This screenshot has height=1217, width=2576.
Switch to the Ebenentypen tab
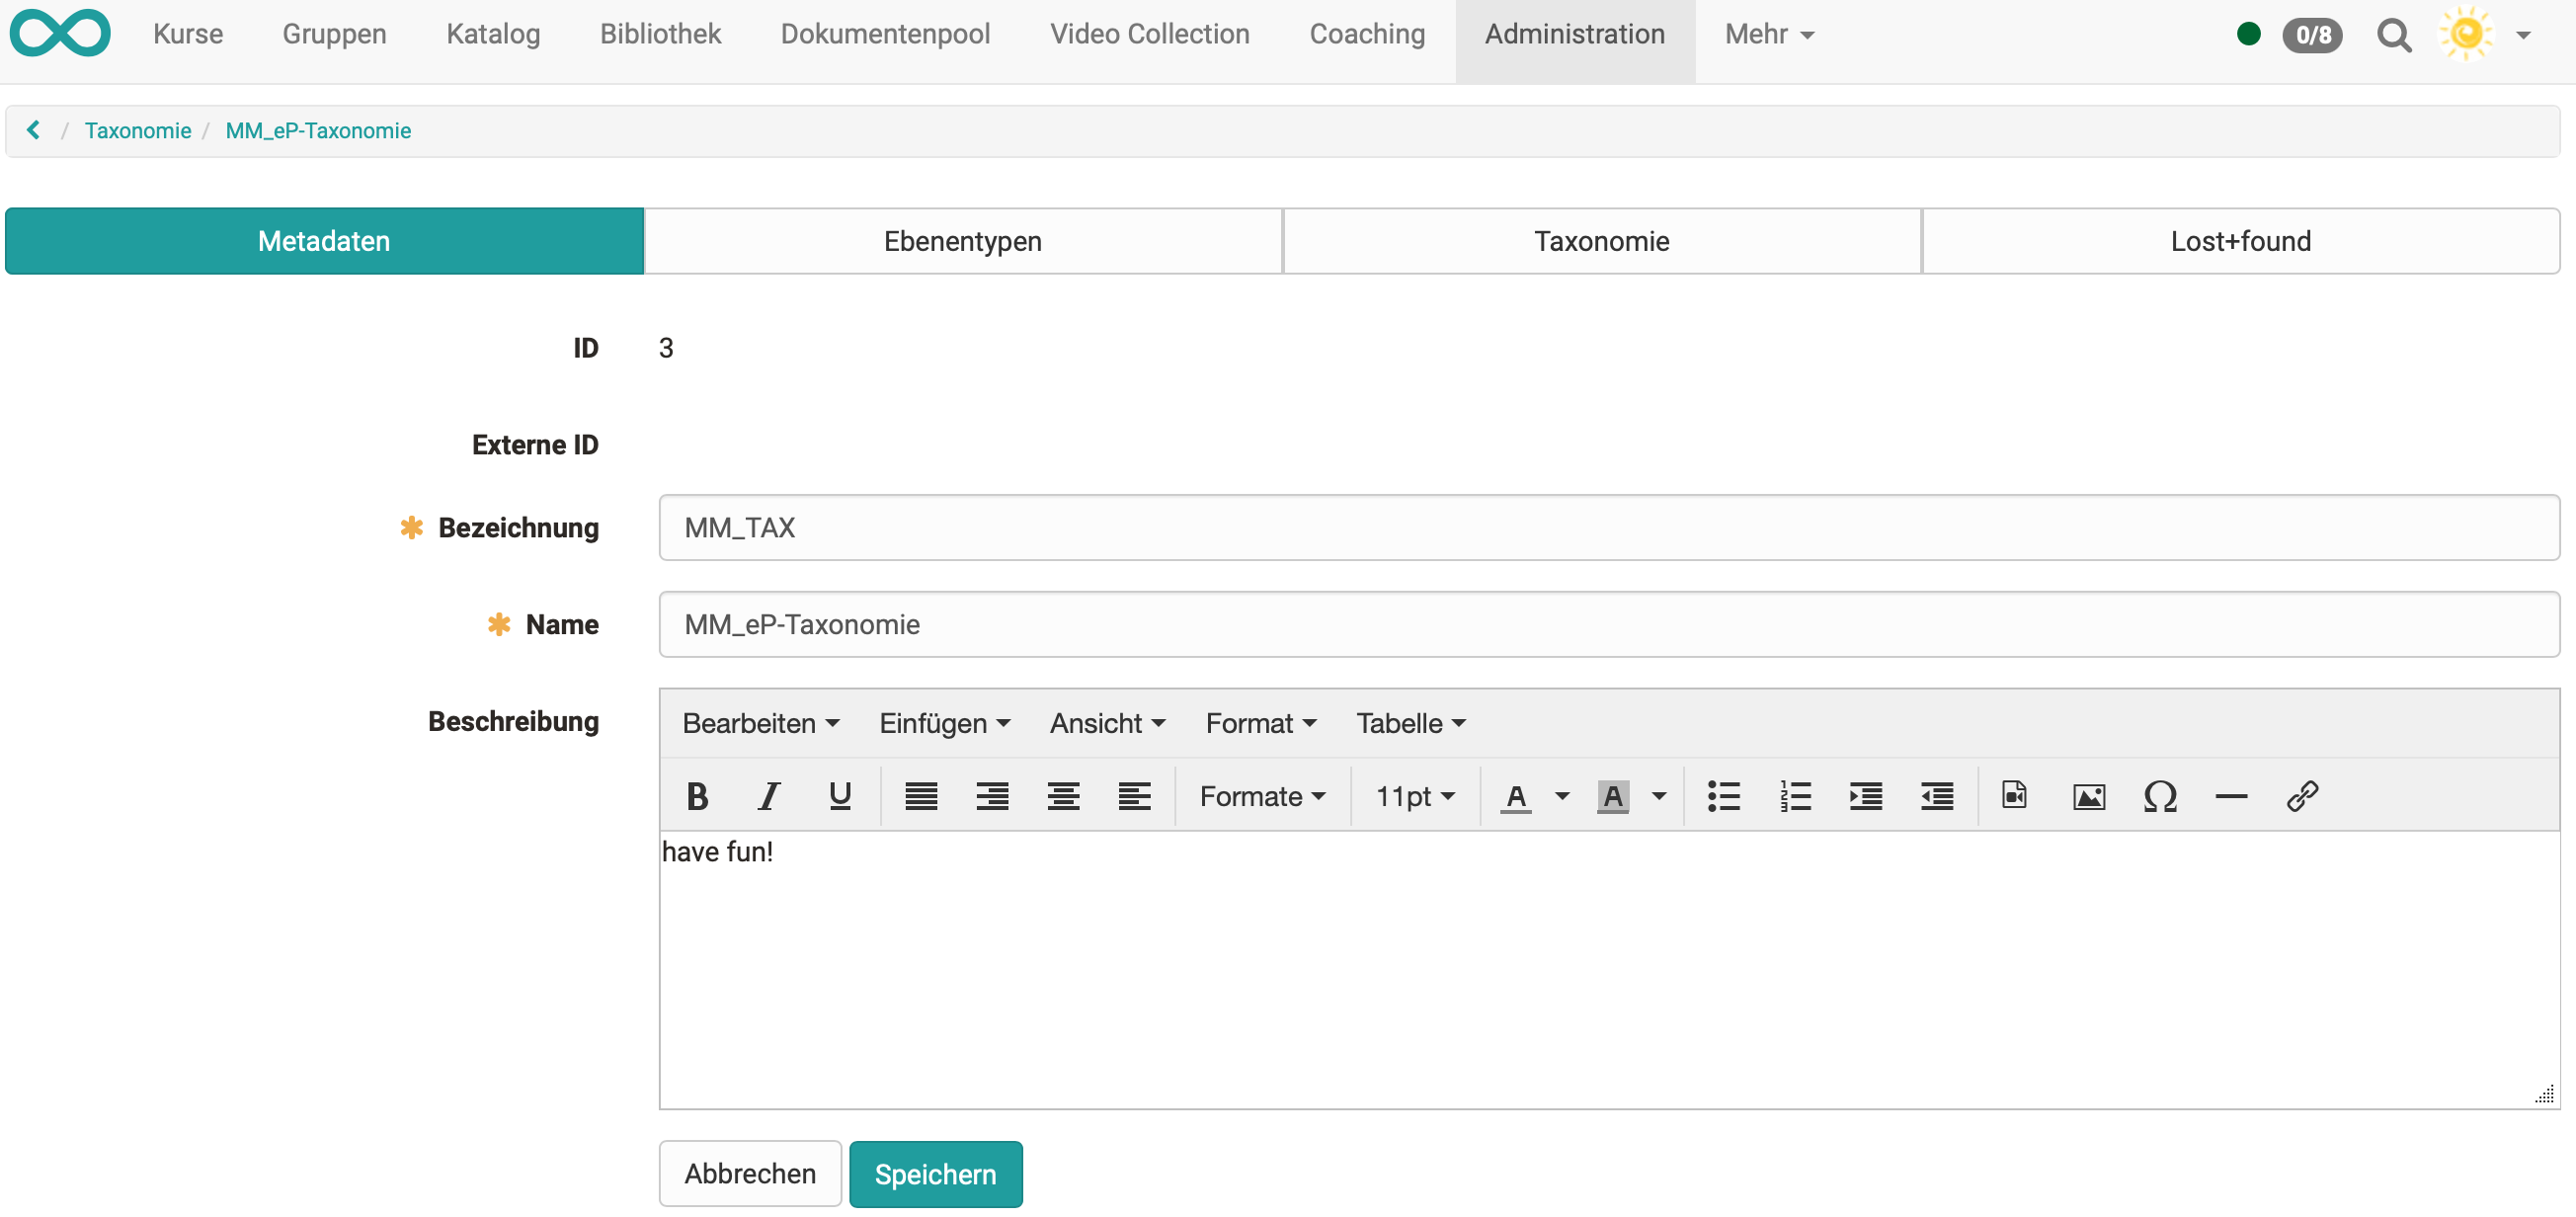962,241
